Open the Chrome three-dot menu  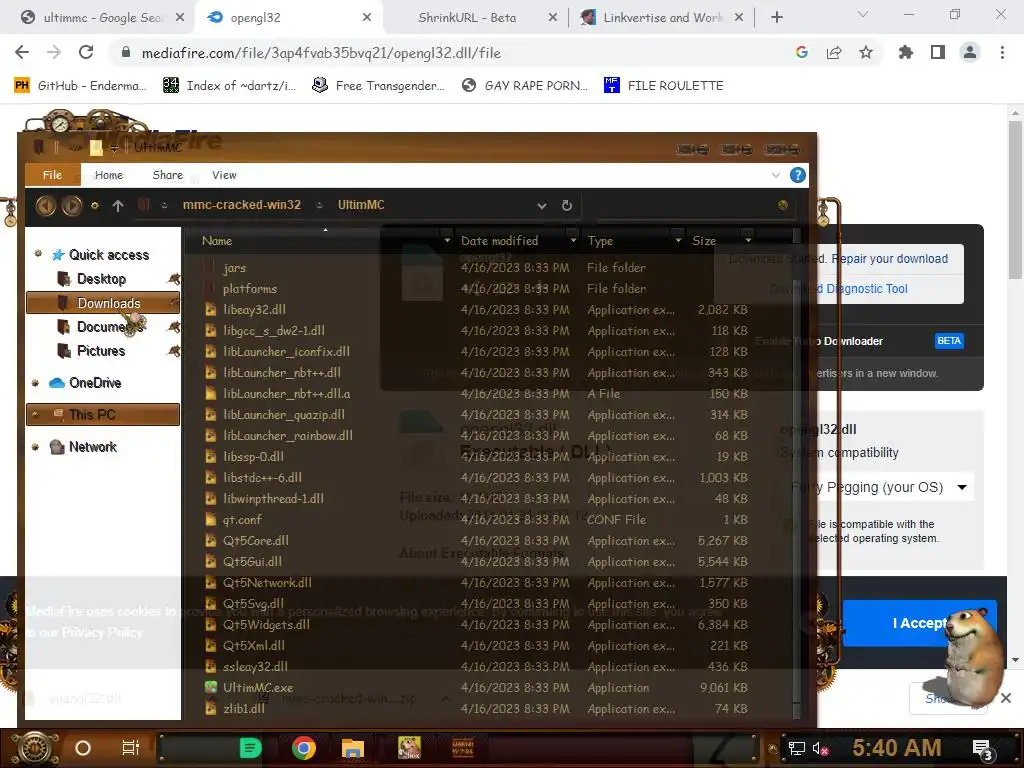coord(1002,52)
